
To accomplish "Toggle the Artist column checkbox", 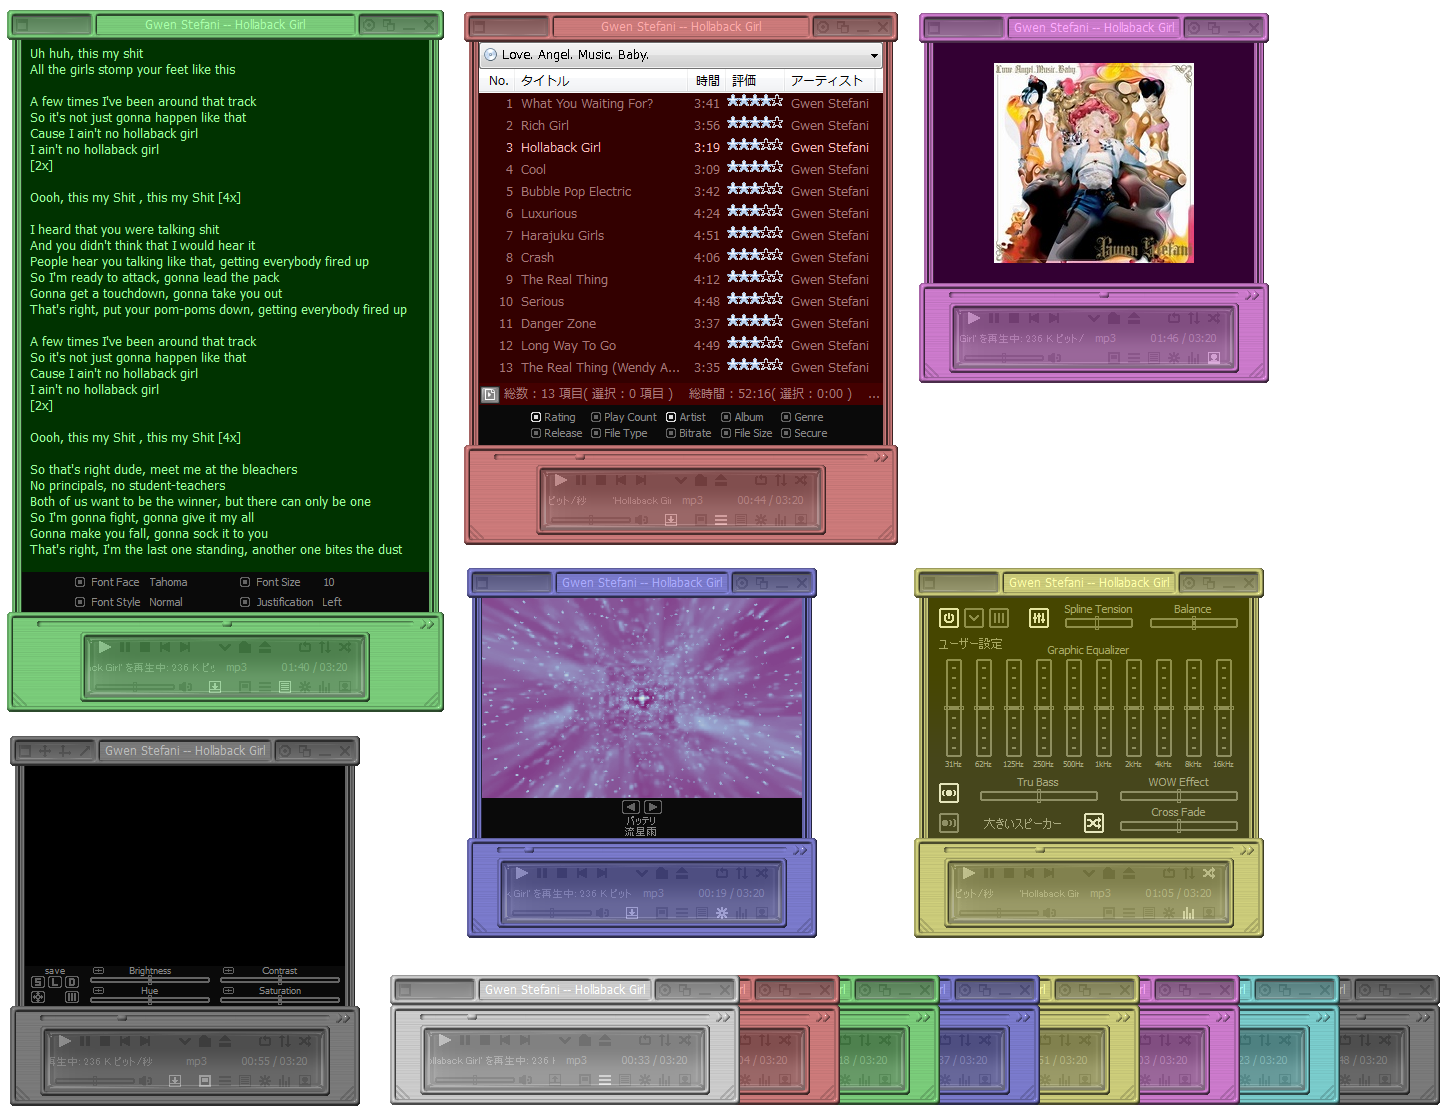I will click(671, 417).
